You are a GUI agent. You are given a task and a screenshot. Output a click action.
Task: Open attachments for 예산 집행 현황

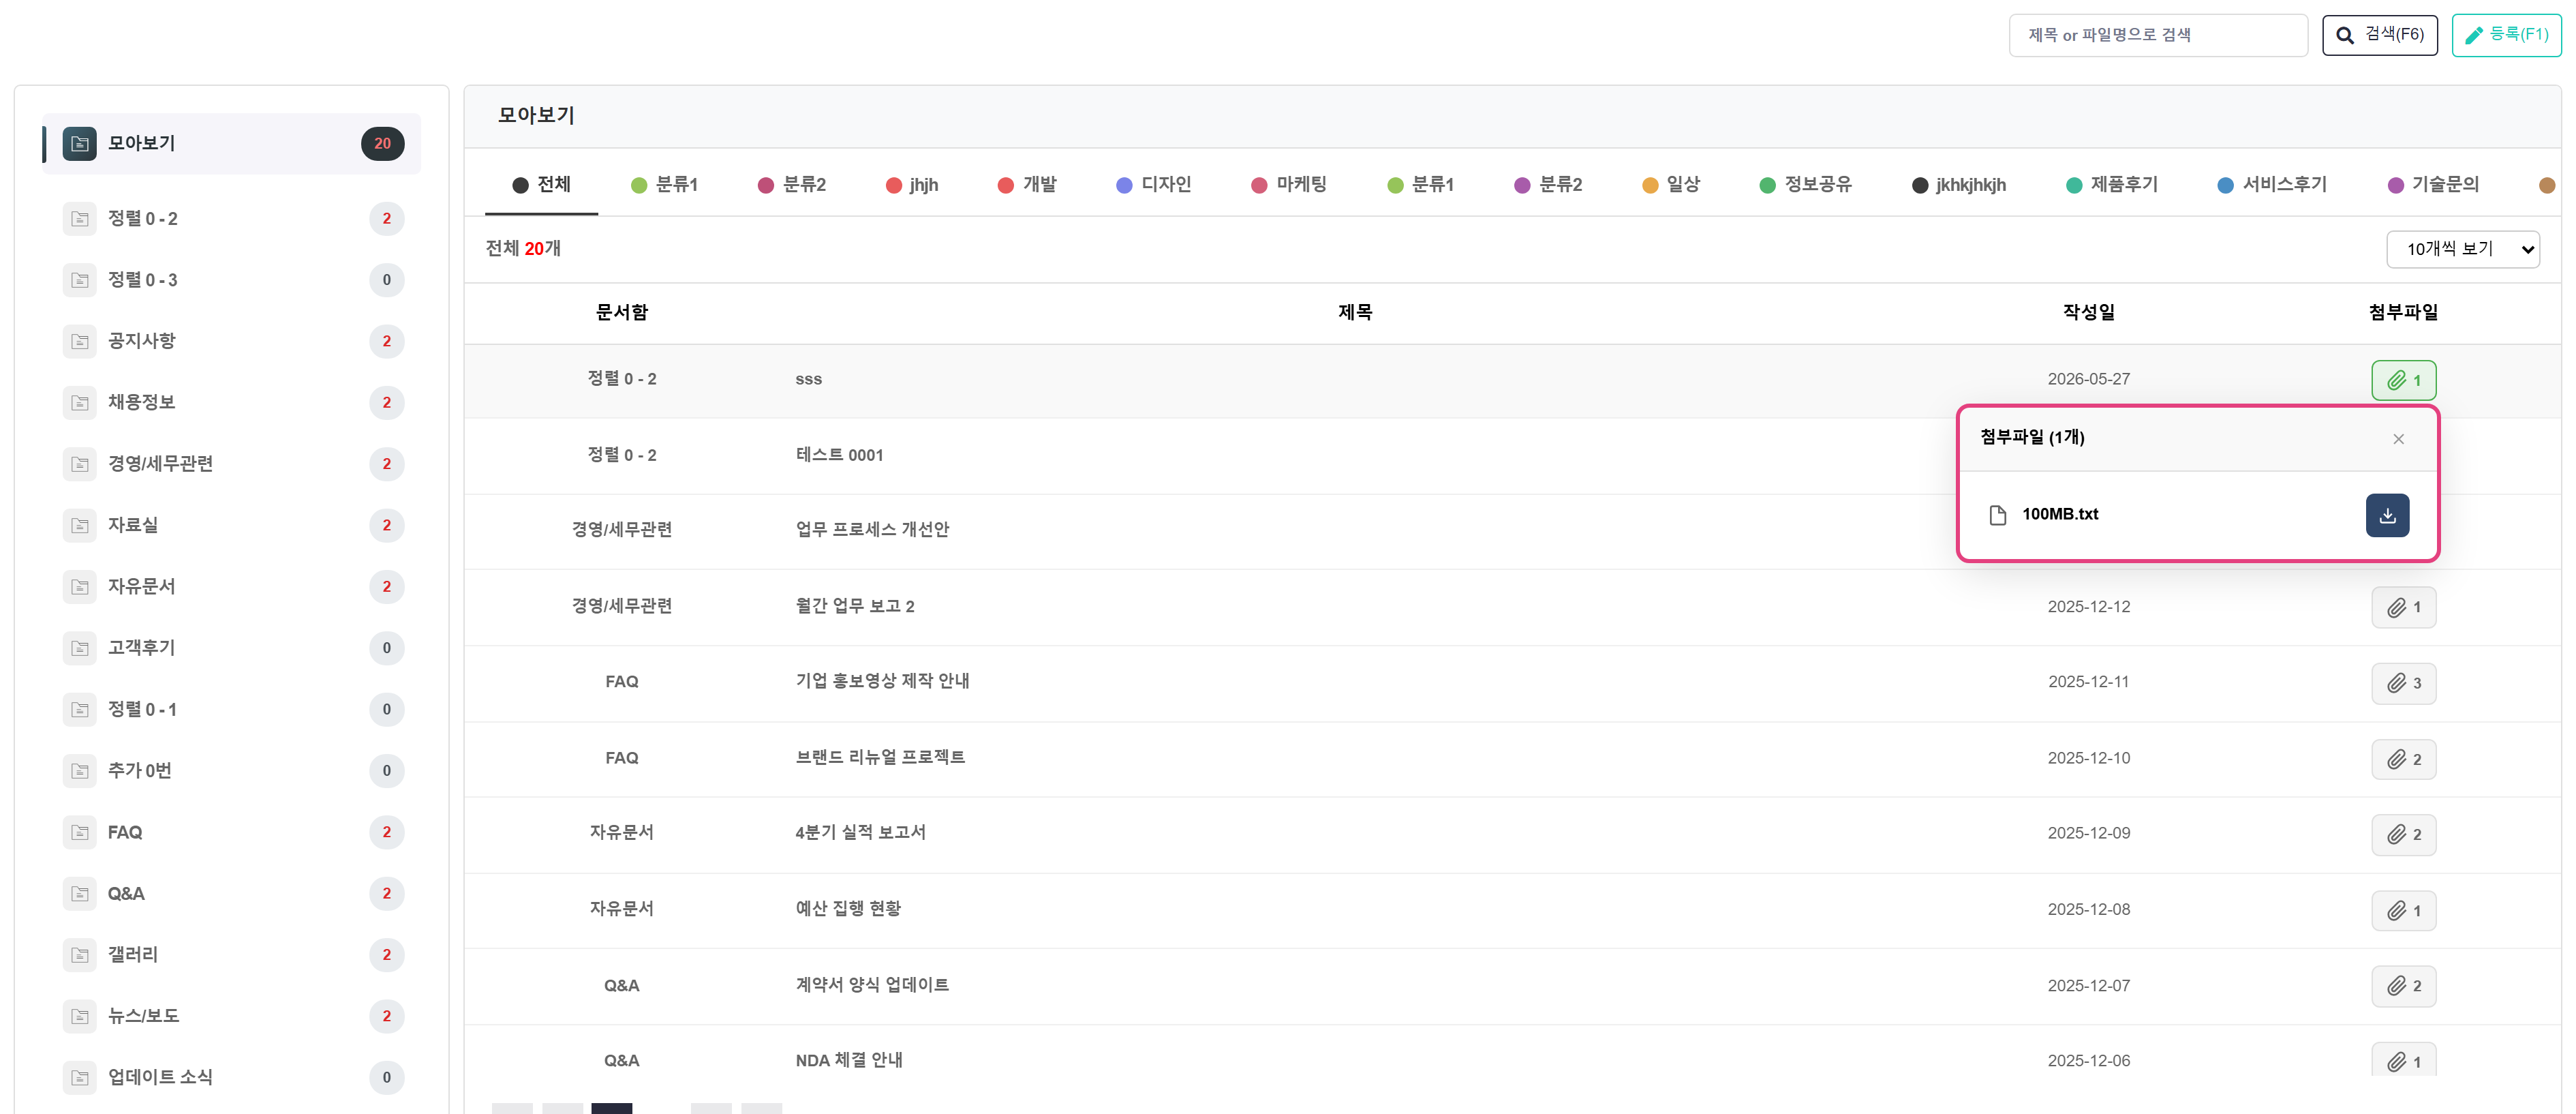[2403, 910]
